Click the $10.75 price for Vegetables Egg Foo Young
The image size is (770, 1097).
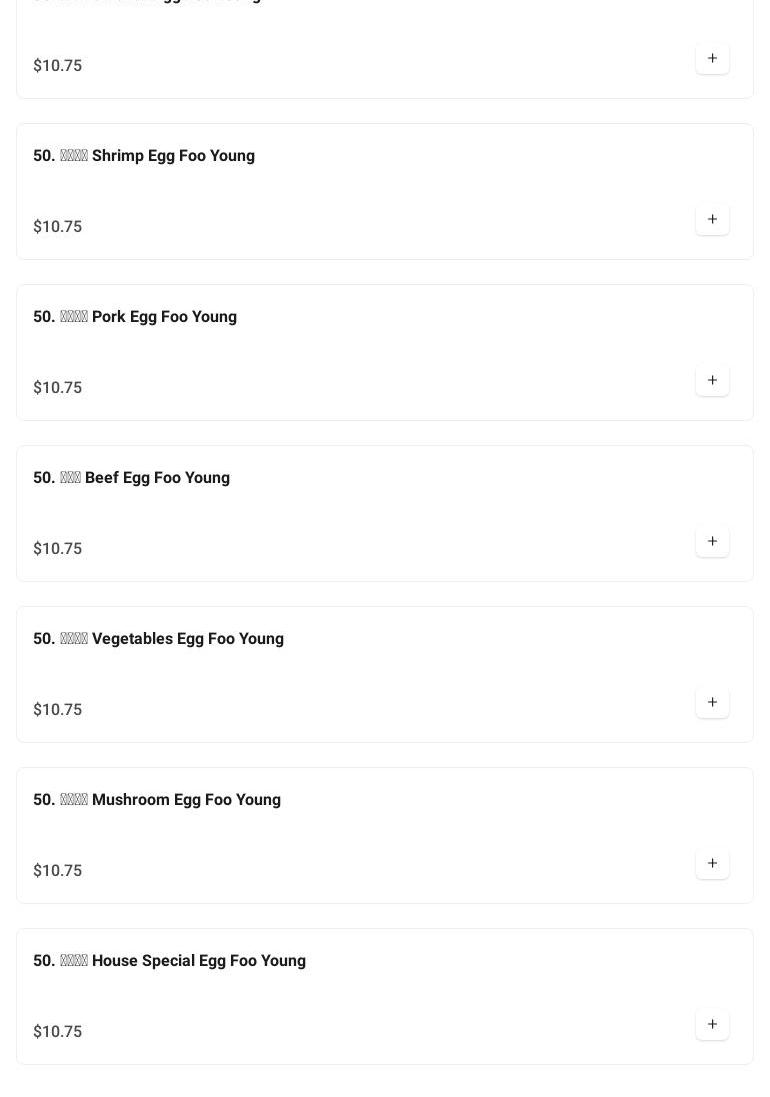58,710
